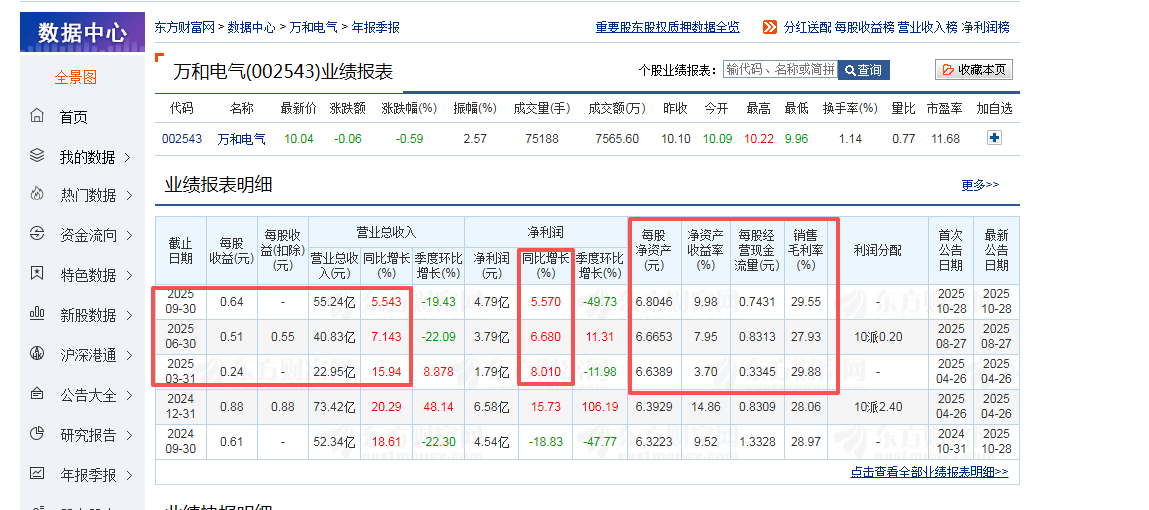Click the 收藏本页 button
Screen dimensions: 1149x510
(974, 70)
